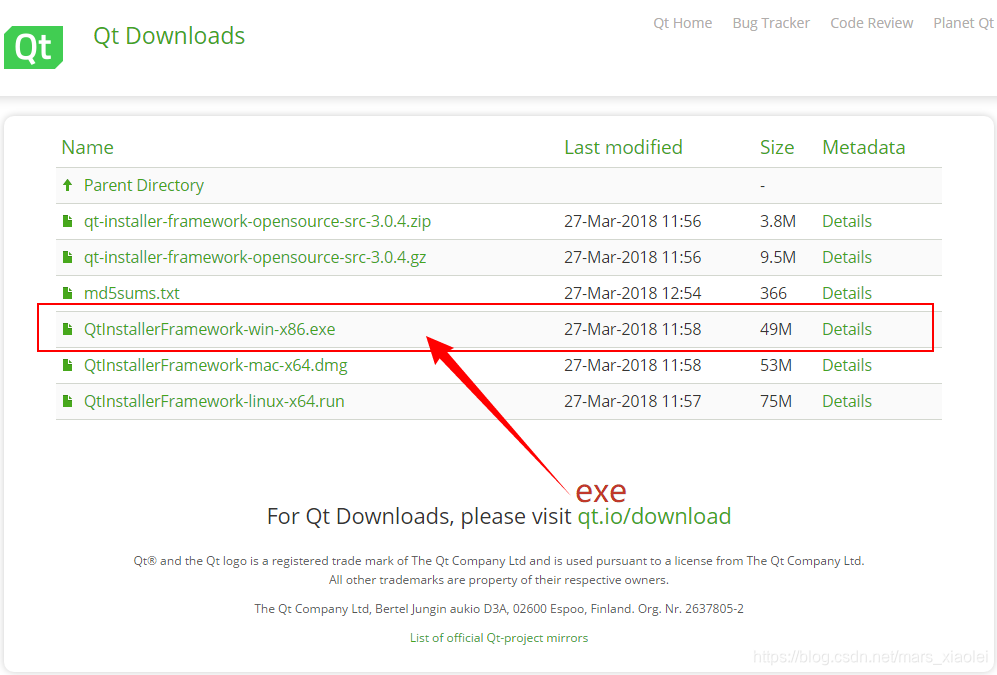Sort by the Name column header

(88, 147)
